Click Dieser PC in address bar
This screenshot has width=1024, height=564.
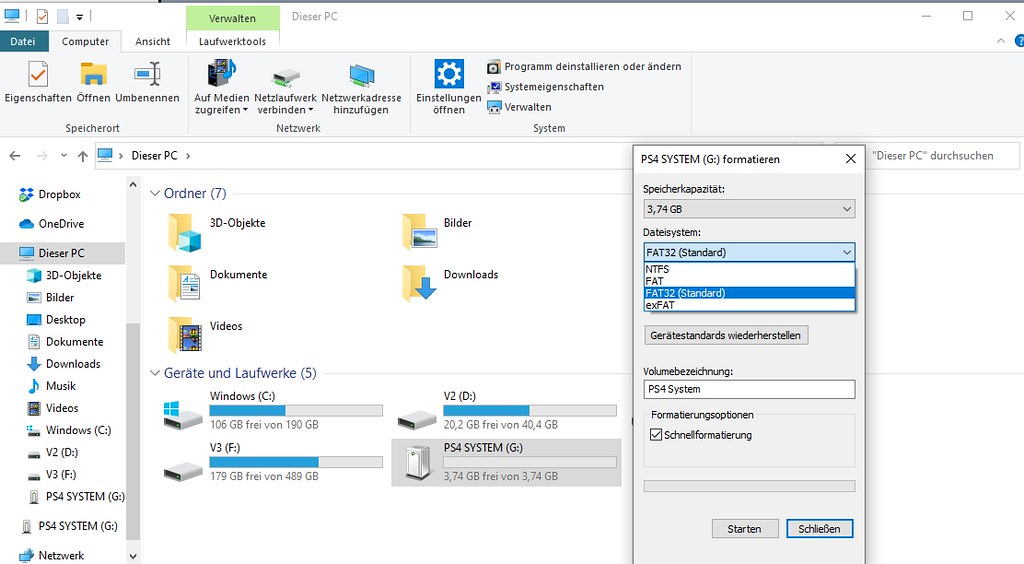(154, 155)
